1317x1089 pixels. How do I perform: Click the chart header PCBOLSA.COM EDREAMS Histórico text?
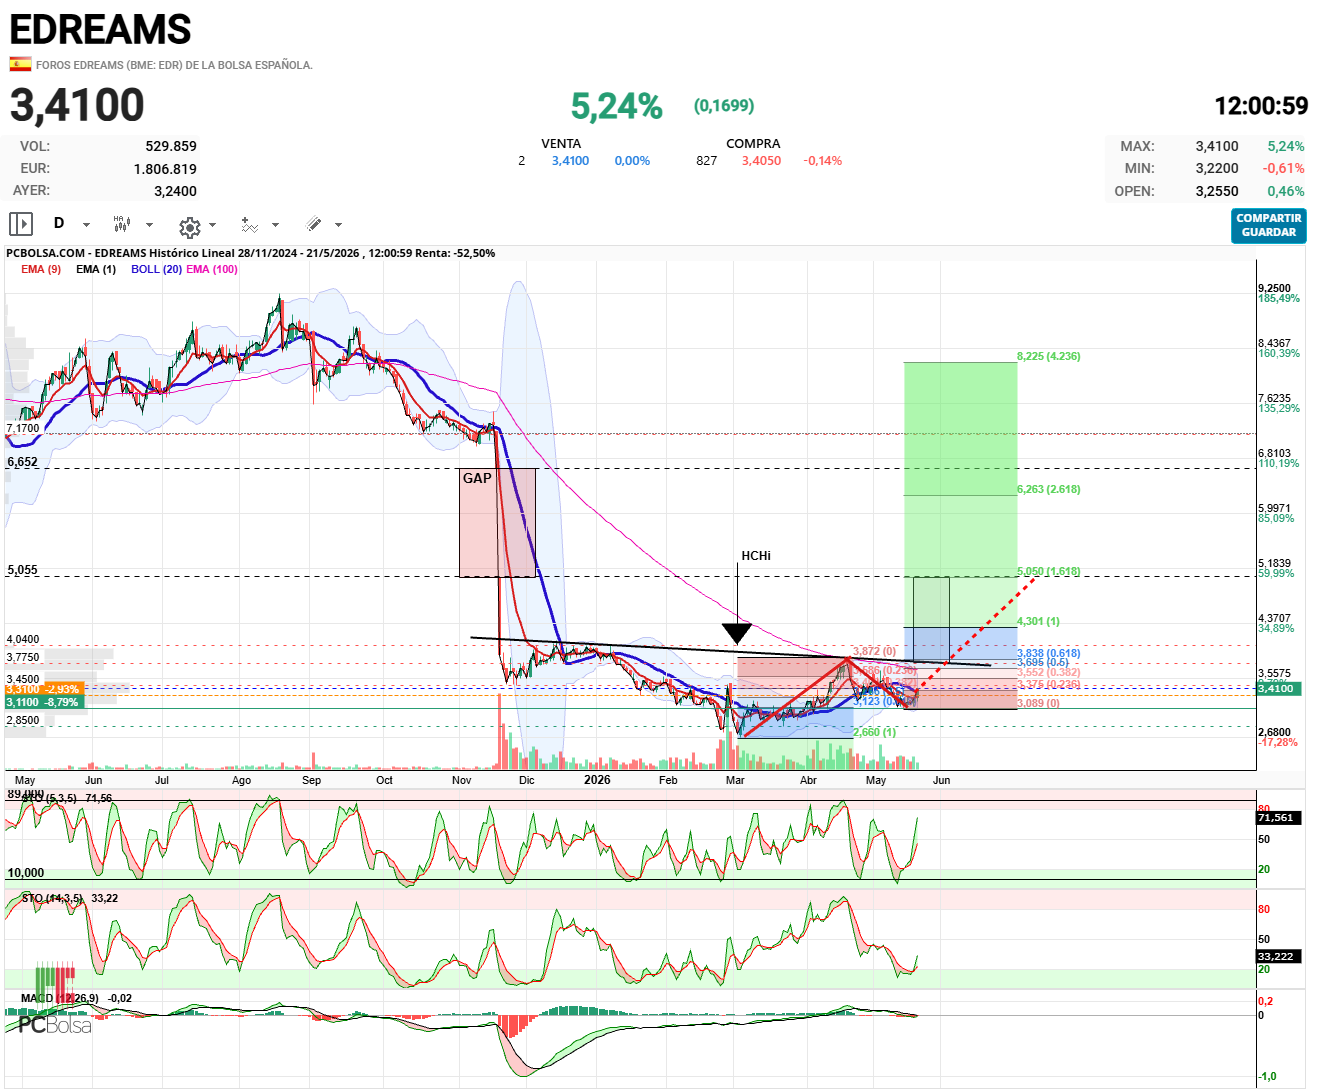tap(250, 253)
